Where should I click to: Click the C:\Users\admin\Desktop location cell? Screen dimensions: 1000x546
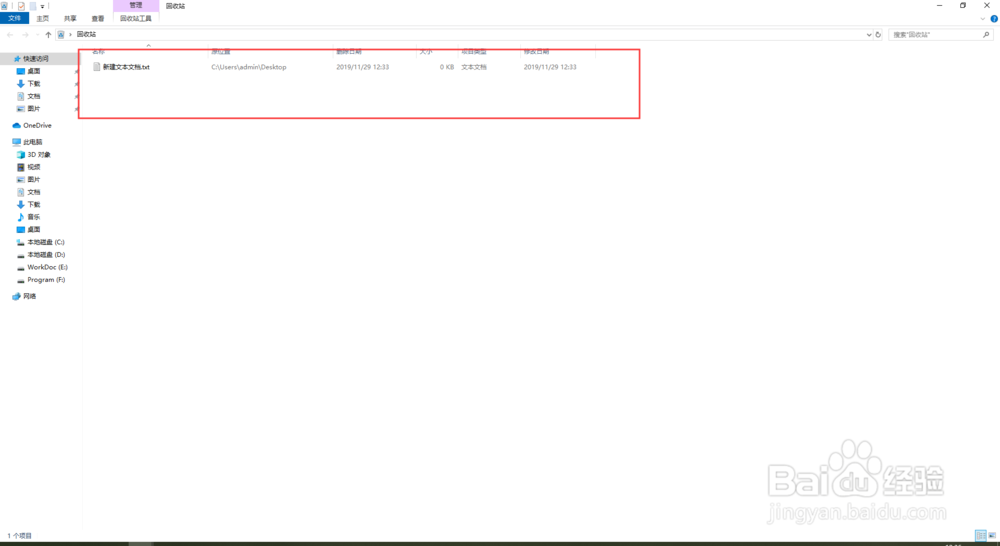click(x=249, y=67)
